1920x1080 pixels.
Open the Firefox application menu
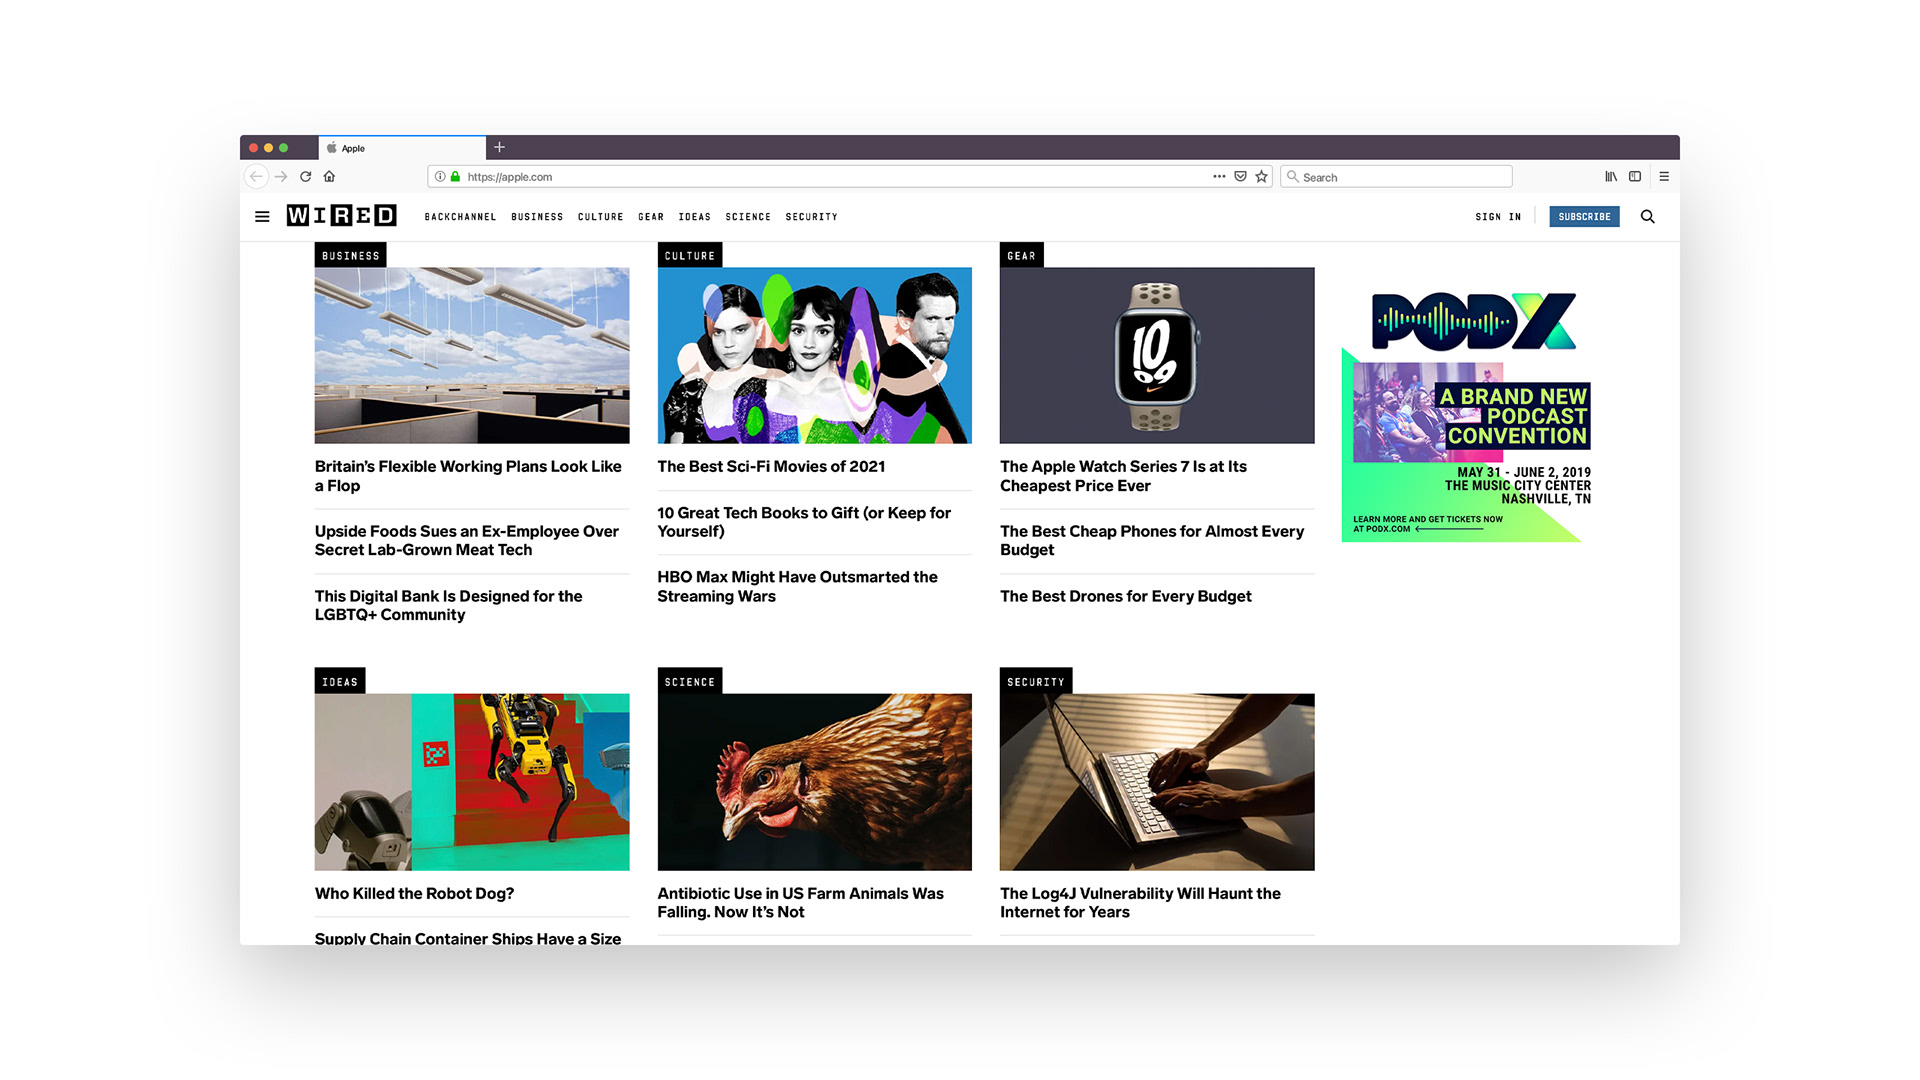point(1664,177)
